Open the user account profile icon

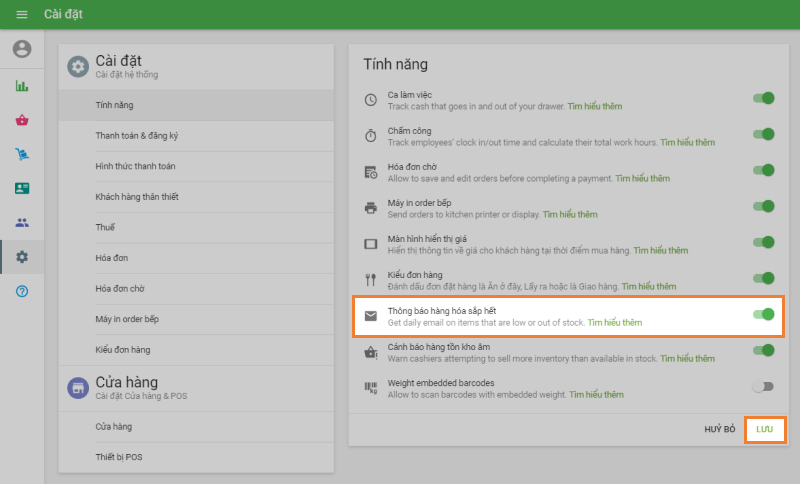point(22,49)
